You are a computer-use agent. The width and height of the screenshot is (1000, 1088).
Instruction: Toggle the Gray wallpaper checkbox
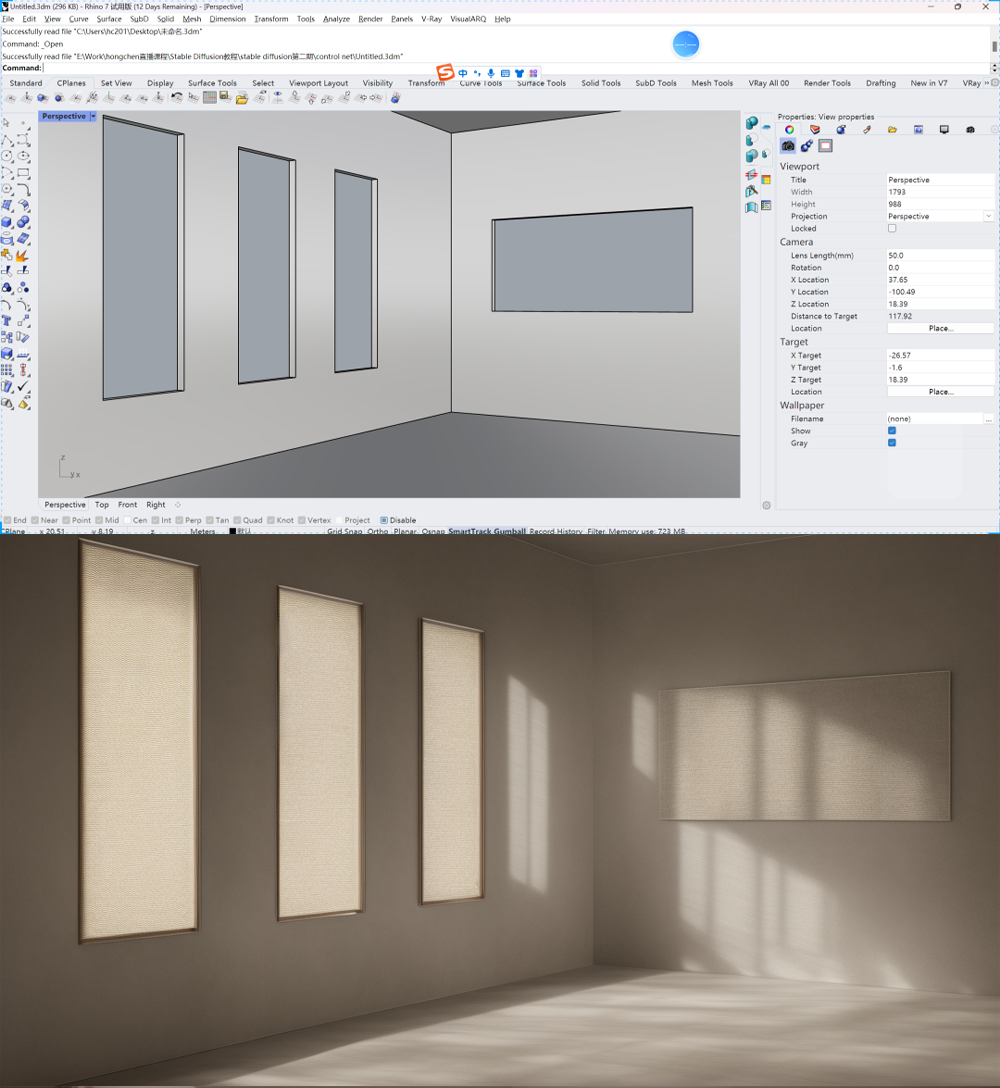892,443
